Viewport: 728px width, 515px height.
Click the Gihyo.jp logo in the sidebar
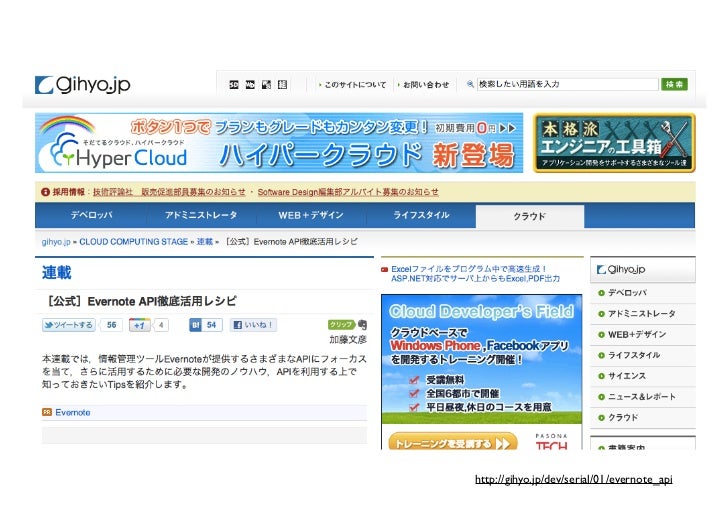621,269
